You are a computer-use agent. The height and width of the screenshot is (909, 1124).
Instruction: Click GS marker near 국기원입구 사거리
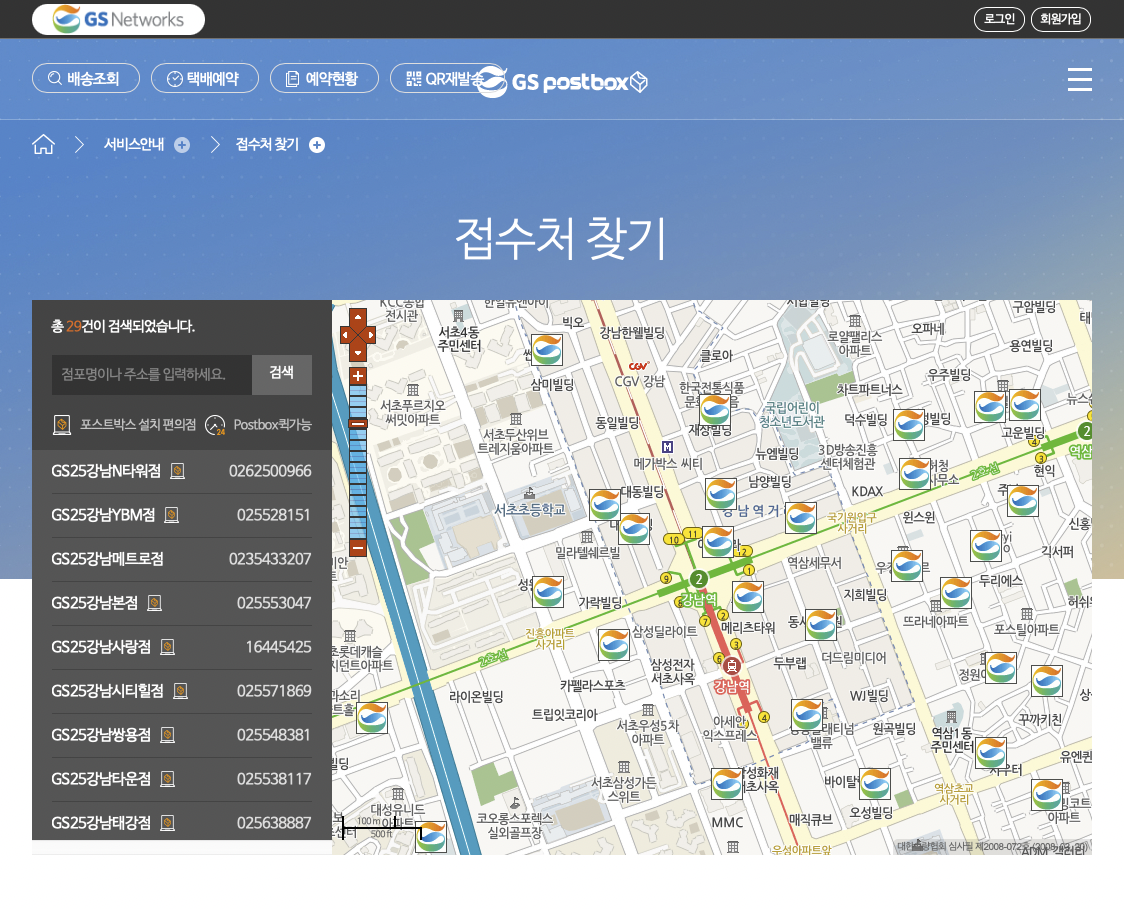point(801,518)
